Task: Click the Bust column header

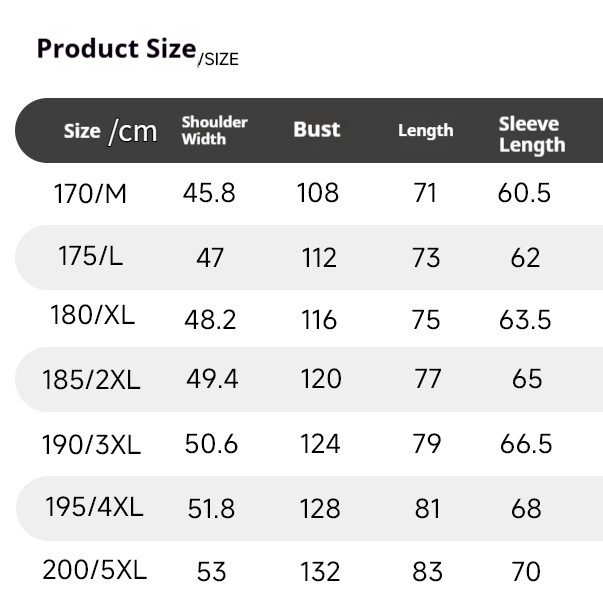Action: 317,130
